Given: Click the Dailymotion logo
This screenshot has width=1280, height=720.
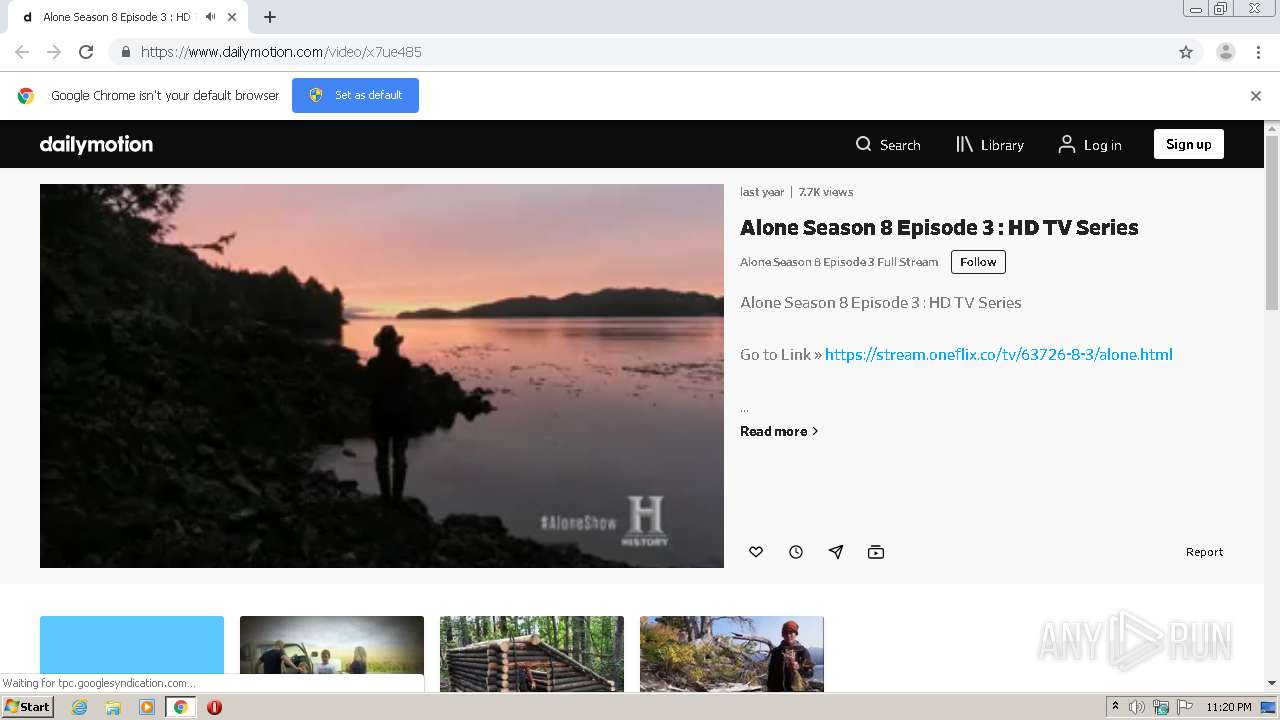Looking at the screenshot, I should [96, 144].
